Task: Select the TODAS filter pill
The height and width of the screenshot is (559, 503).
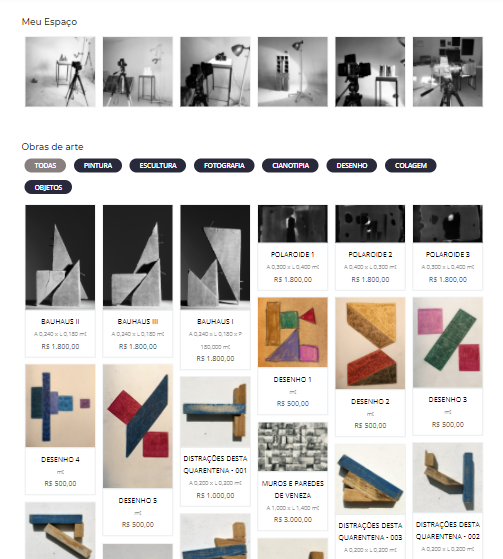Action: click(45, 165)
